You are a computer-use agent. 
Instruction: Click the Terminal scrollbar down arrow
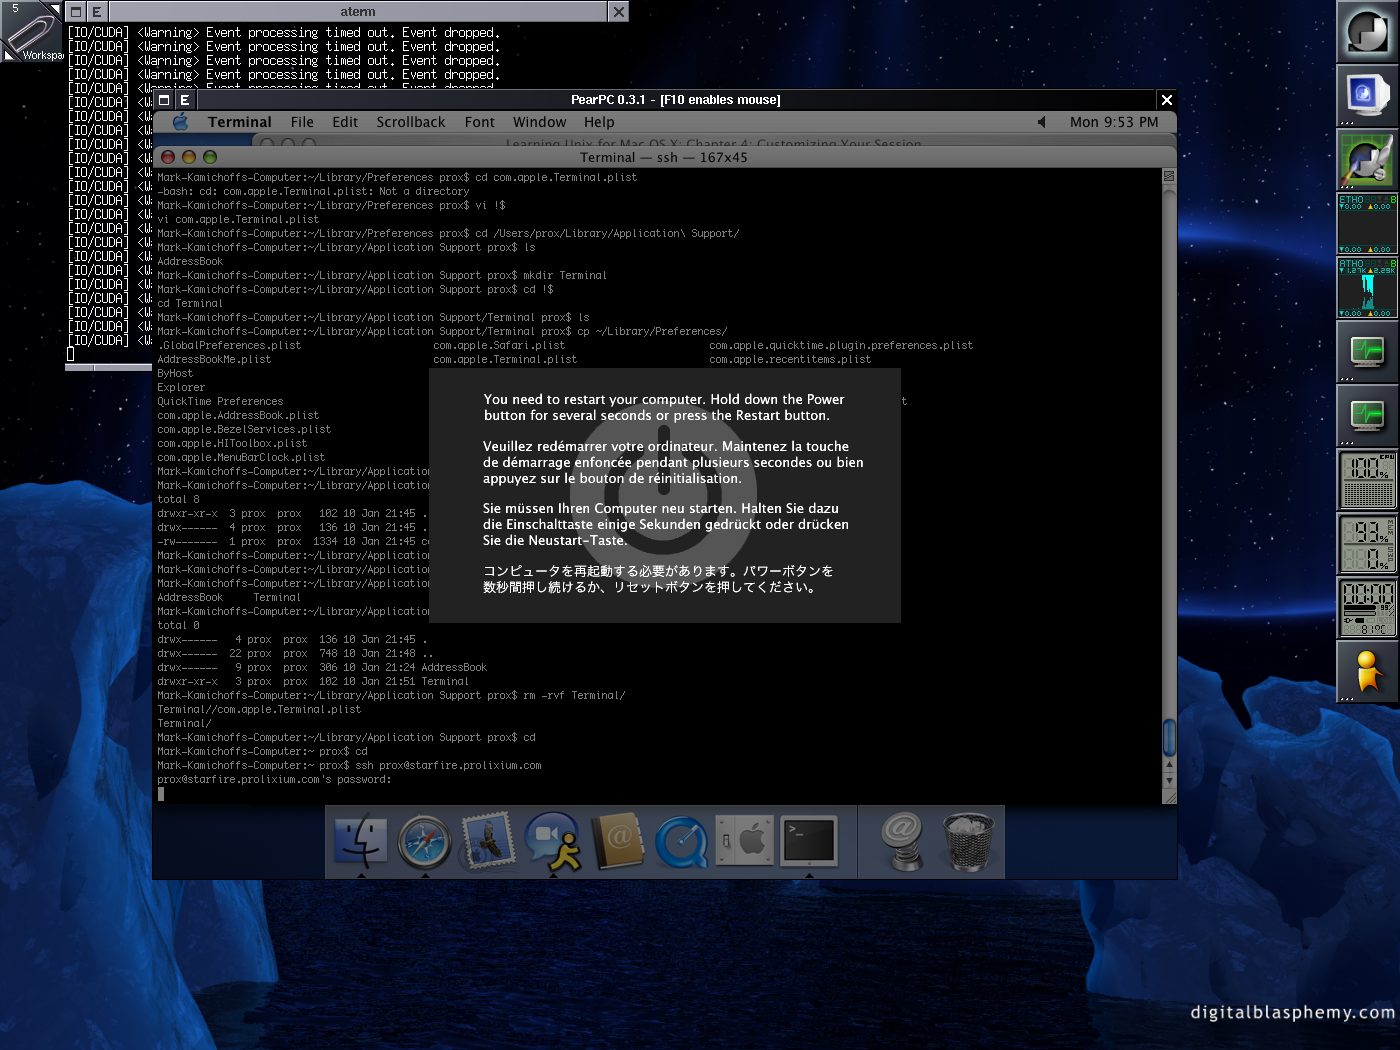(1169, 780)
